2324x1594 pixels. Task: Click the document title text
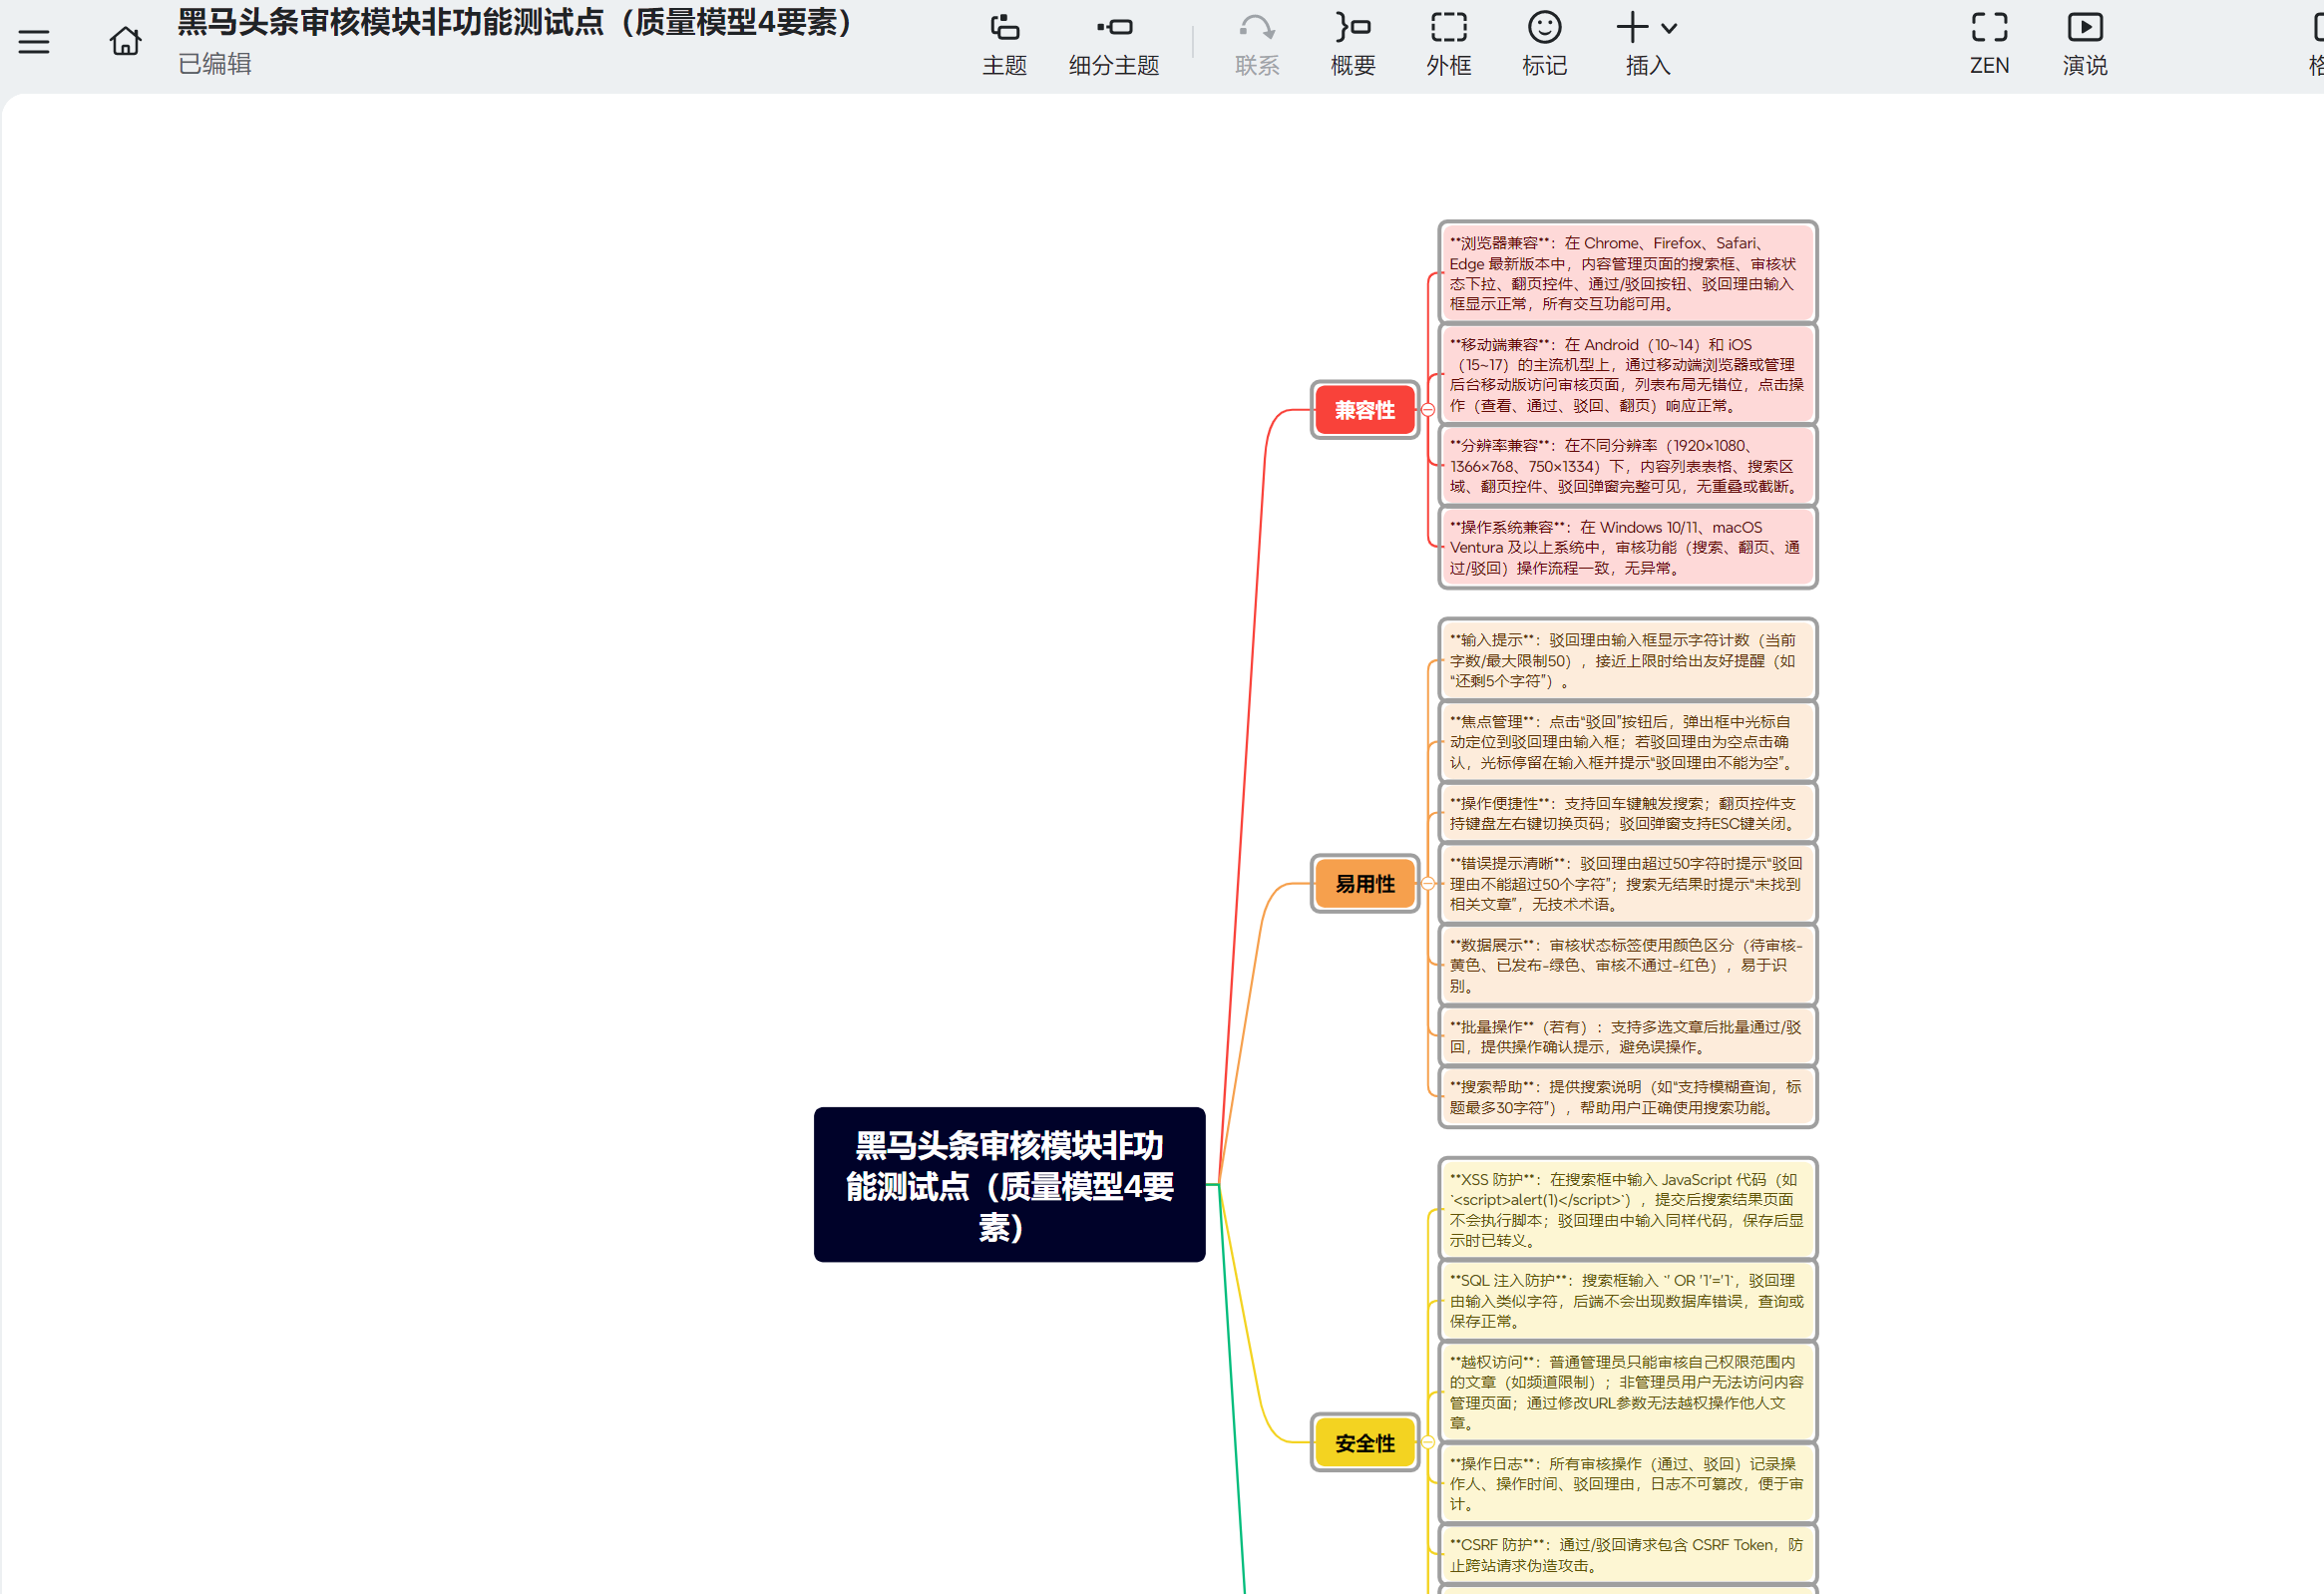(x=515, y=22)
